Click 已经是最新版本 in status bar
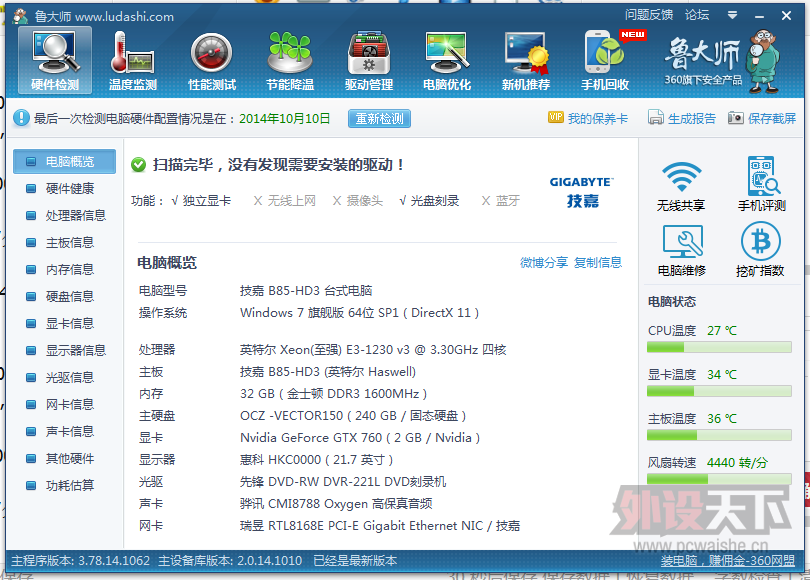The height and width of the screenshot is (580, 810). [x=355, y=561]
